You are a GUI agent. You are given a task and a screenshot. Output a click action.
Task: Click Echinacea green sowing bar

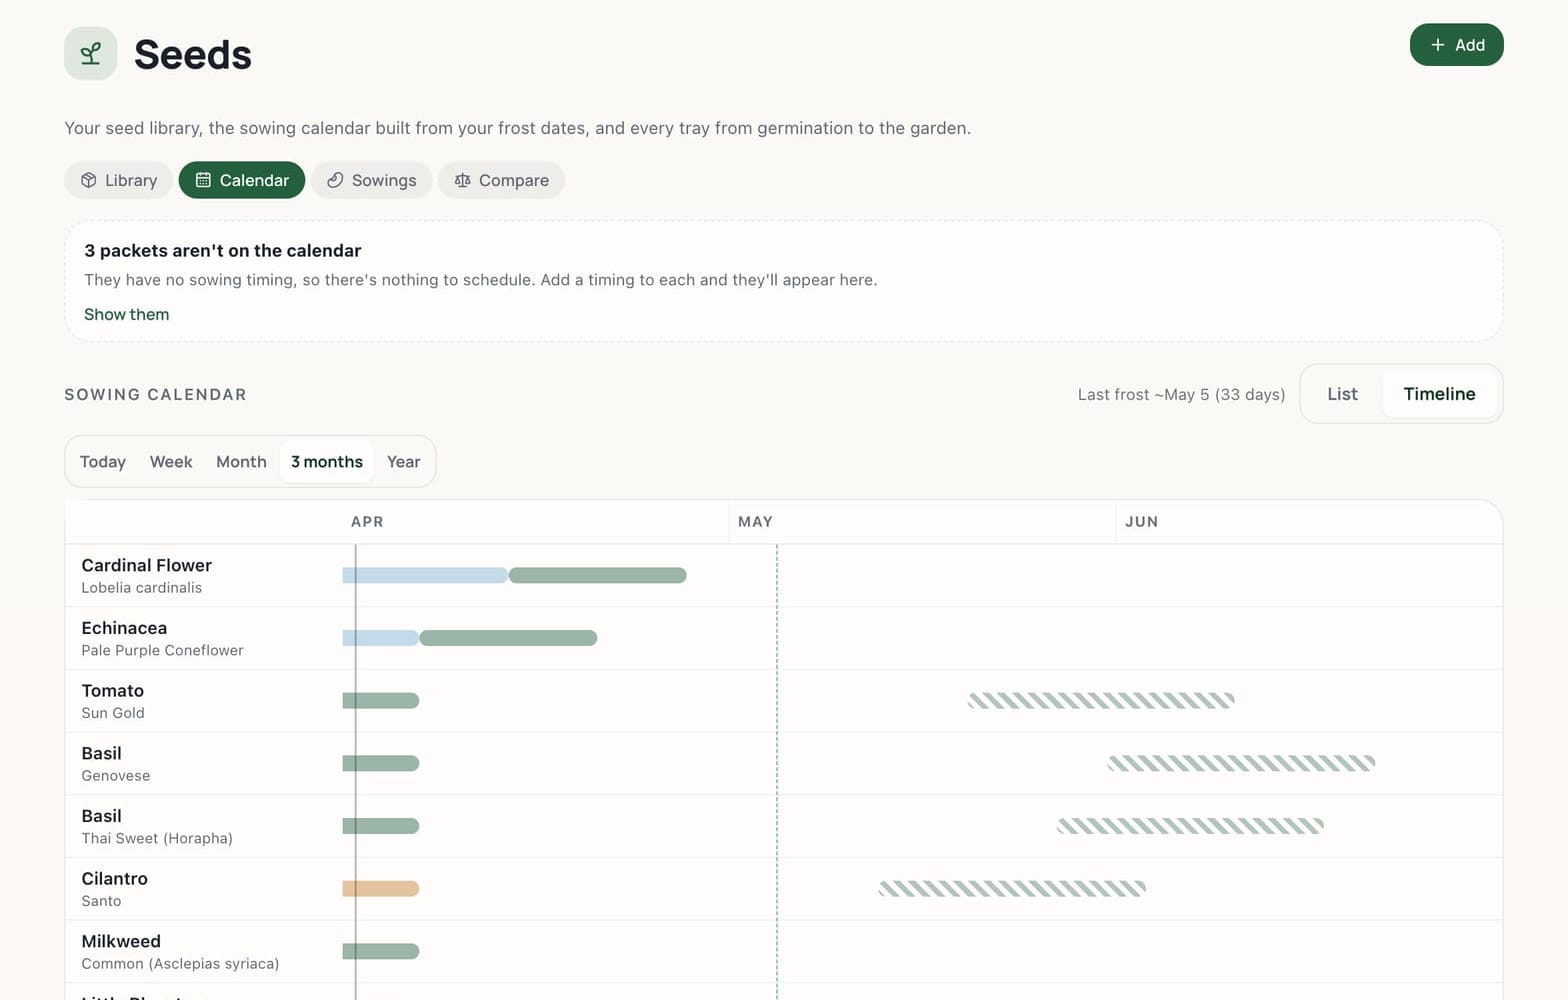[508, 638]
